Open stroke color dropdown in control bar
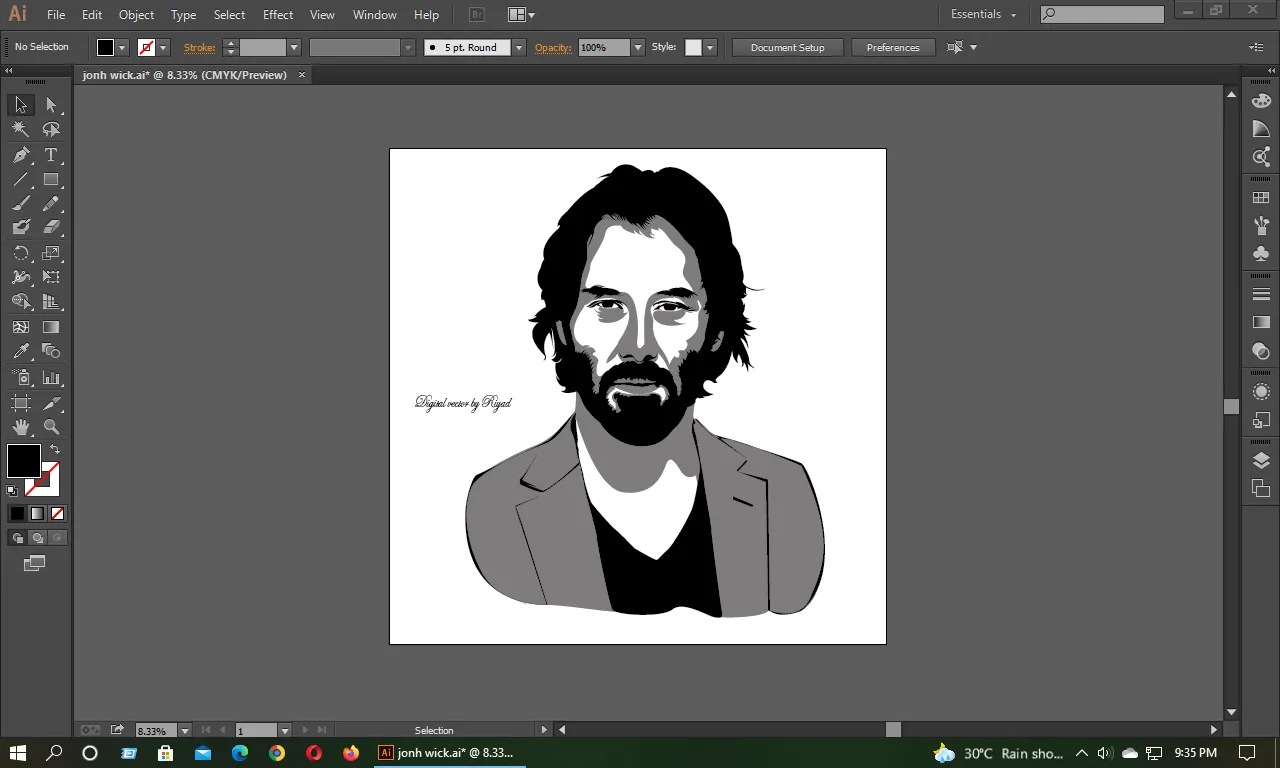 [163, 47]
